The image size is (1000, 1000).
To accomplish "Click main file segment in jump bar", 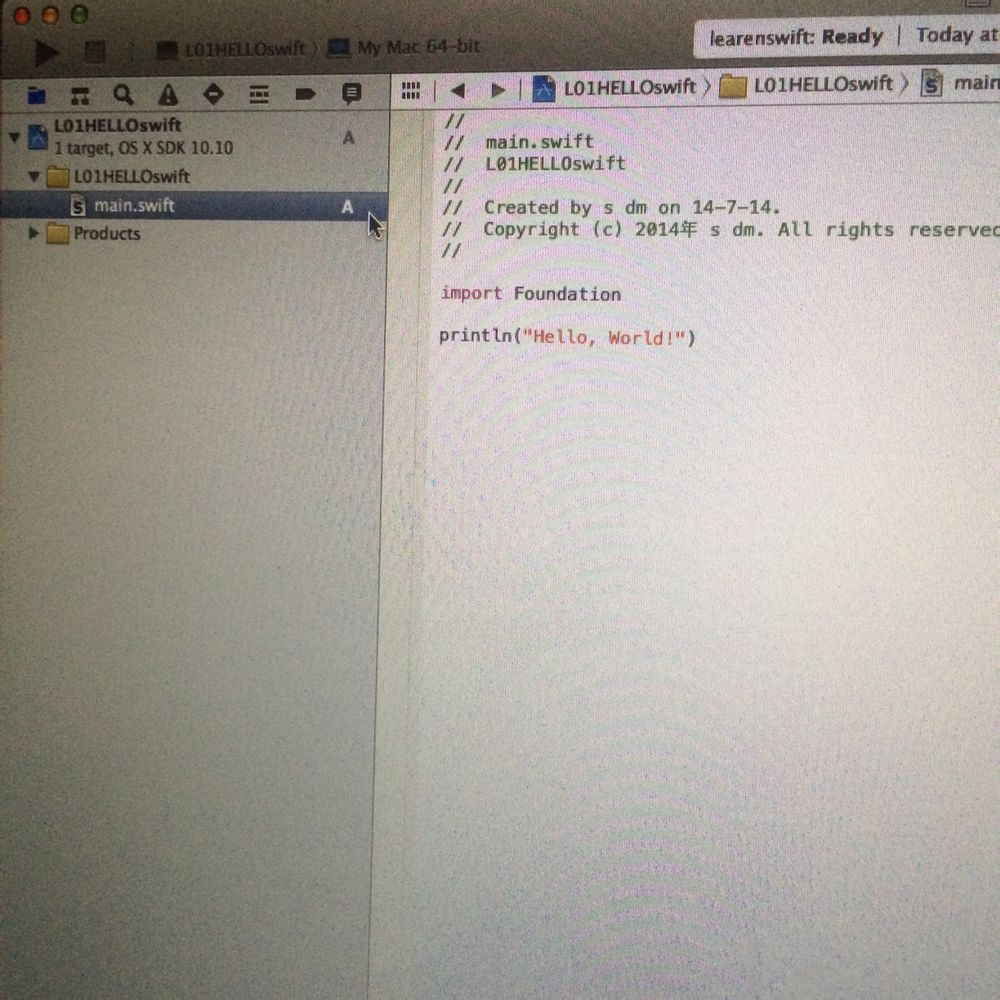I will [x=960, y=83].
